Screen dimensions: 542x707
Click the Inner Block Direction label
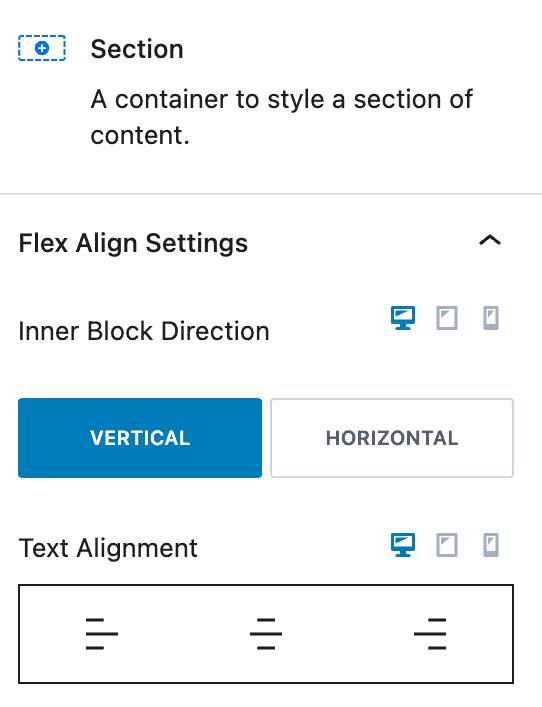pyautogui.click(x=144, y=331)
